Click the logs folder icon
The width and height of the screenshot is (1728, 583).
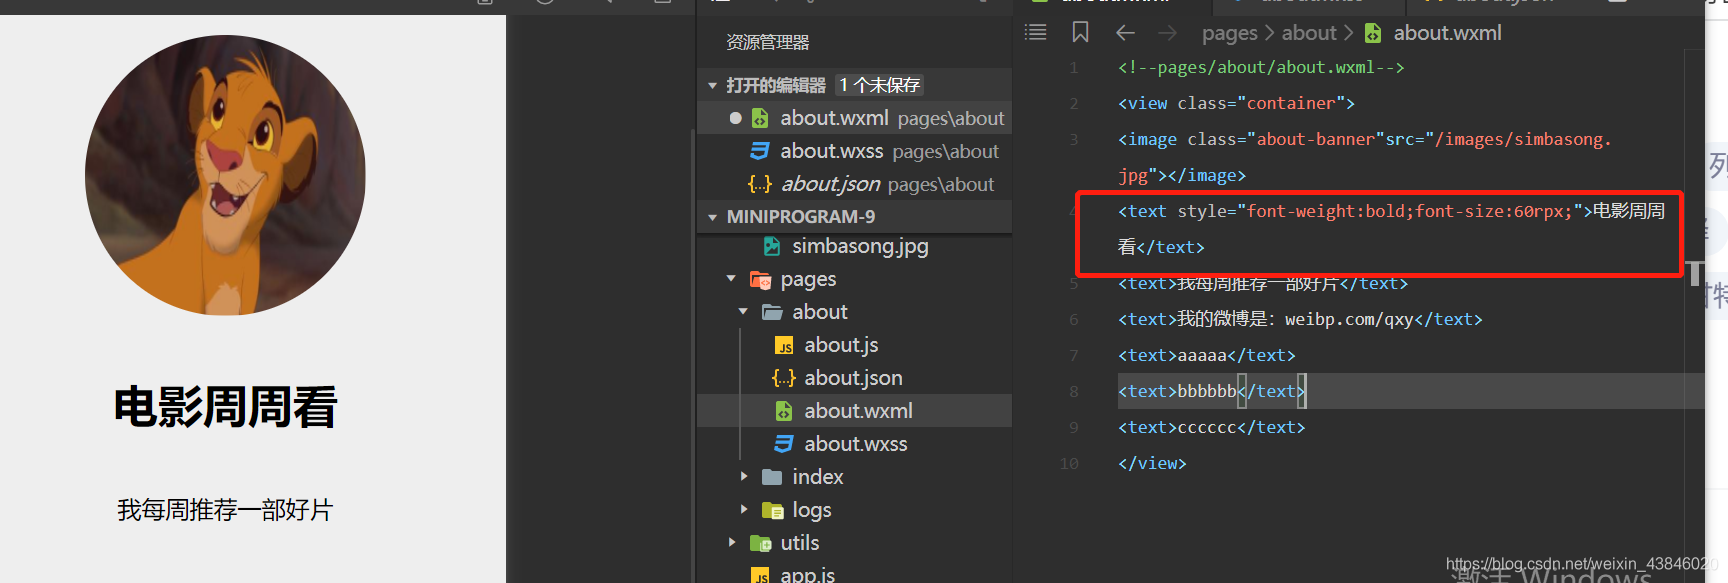click(772, 510)
